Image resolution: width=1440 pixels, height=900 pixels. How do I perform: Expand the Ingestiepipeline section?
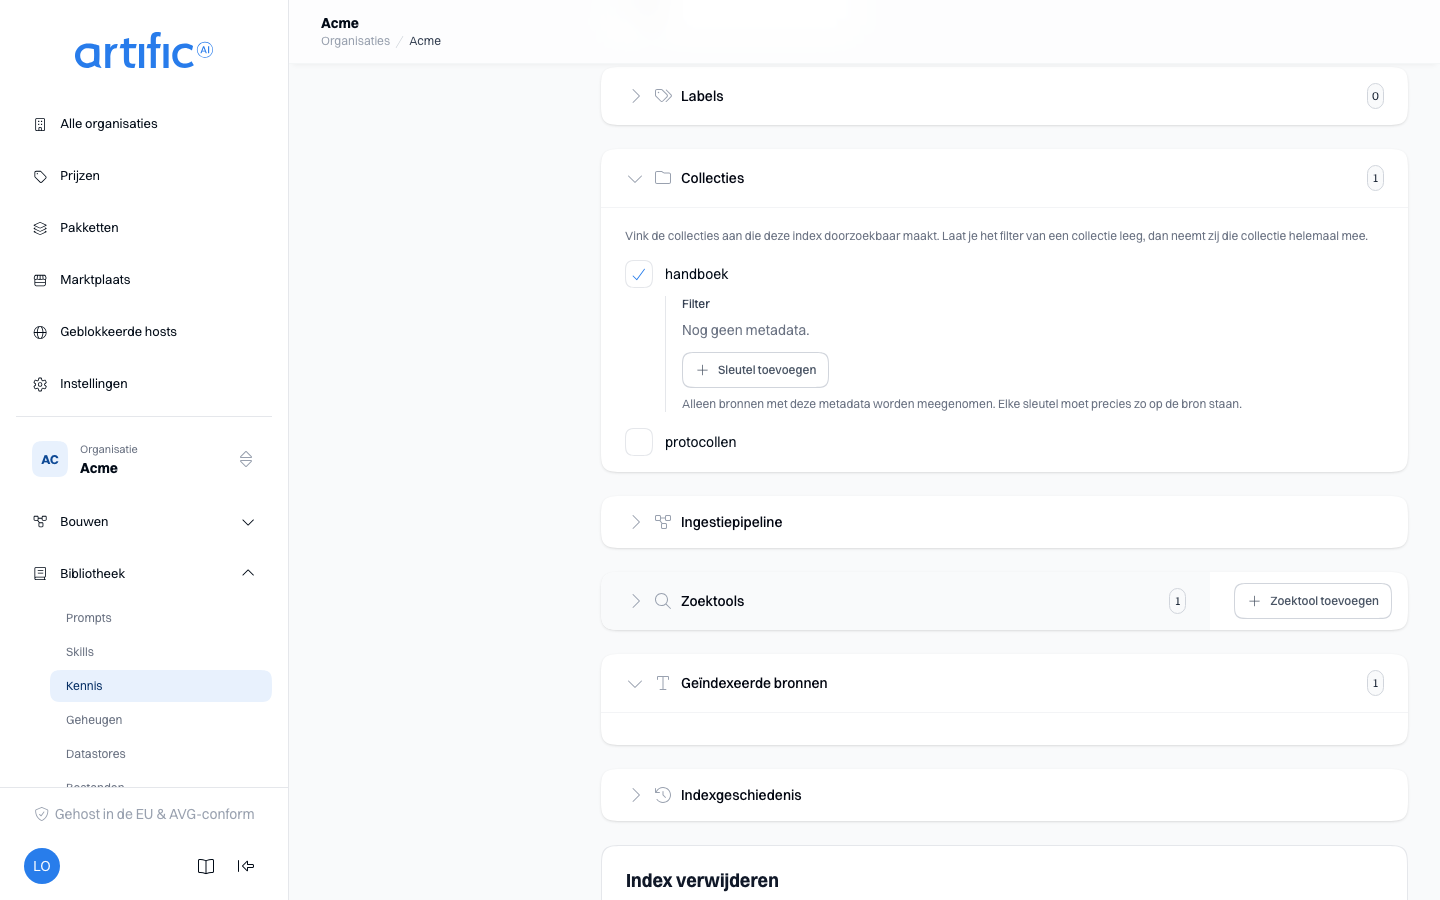(x=635, y=522)
